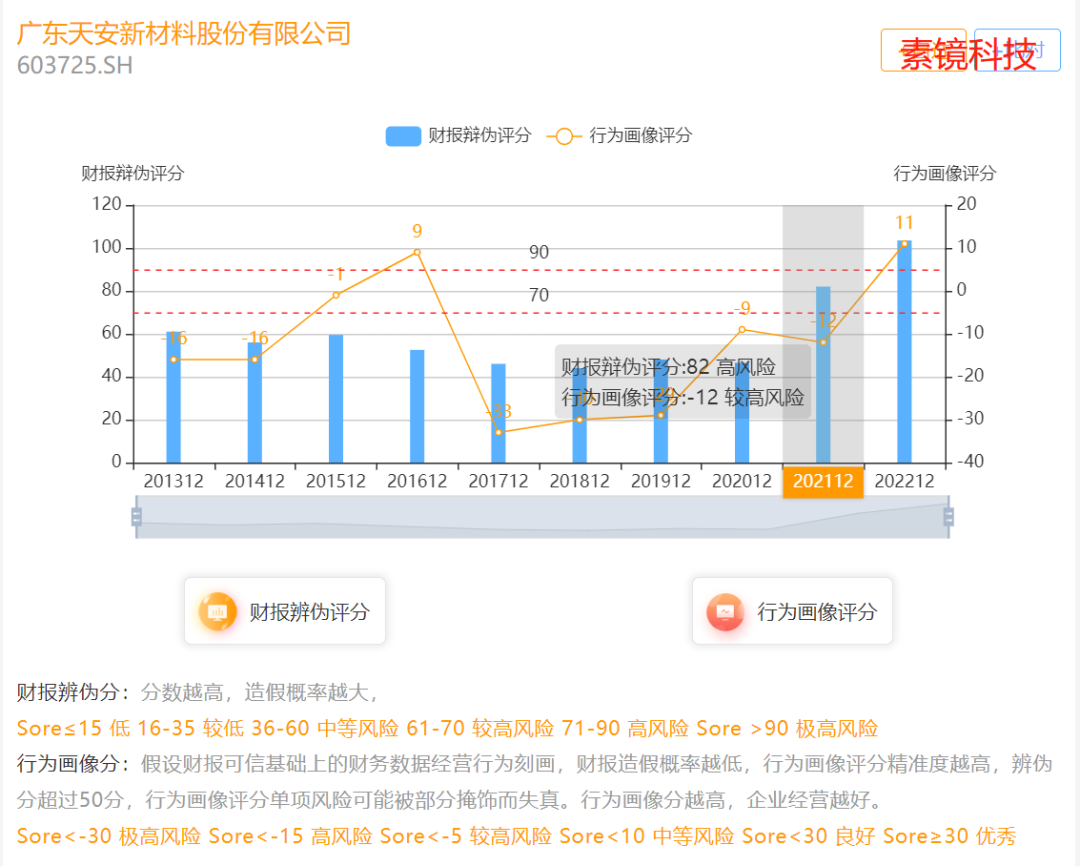Image resolution: width=1080 pixels, height=866 pixels.
Task: Click the orange chart icon beside 财报辨伪评分
Action: click(217, 611)
